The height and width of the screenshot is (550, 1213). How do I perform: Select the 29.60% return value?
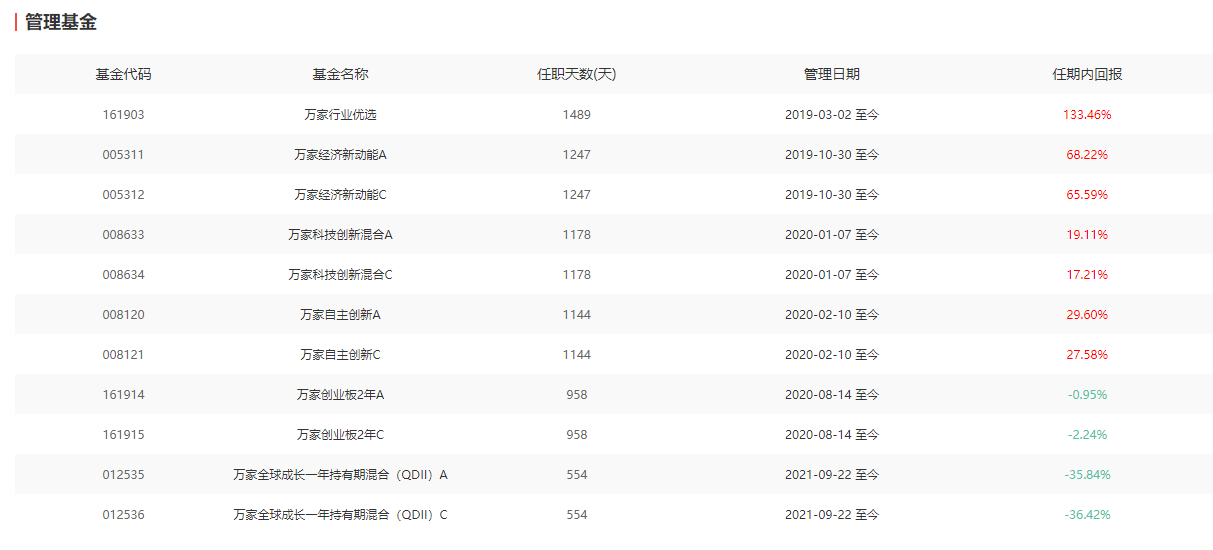click(1087, 315)
